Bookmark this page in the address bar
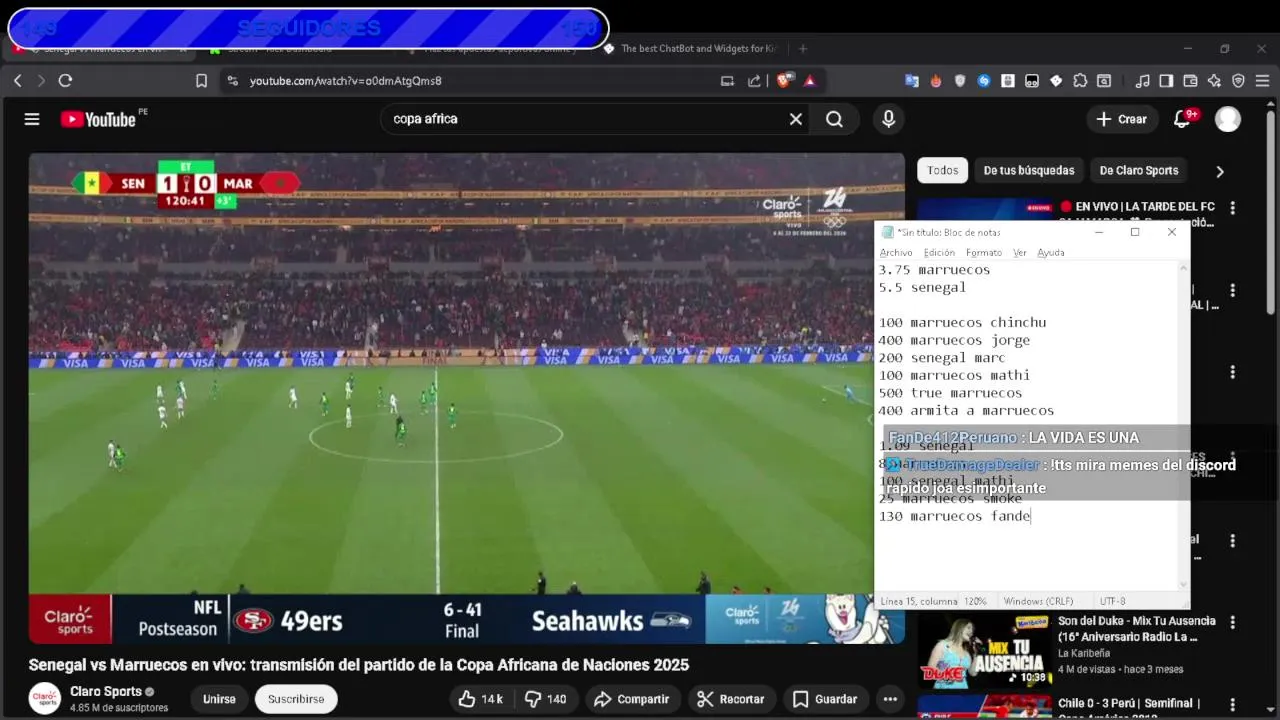 pos(201,81)
